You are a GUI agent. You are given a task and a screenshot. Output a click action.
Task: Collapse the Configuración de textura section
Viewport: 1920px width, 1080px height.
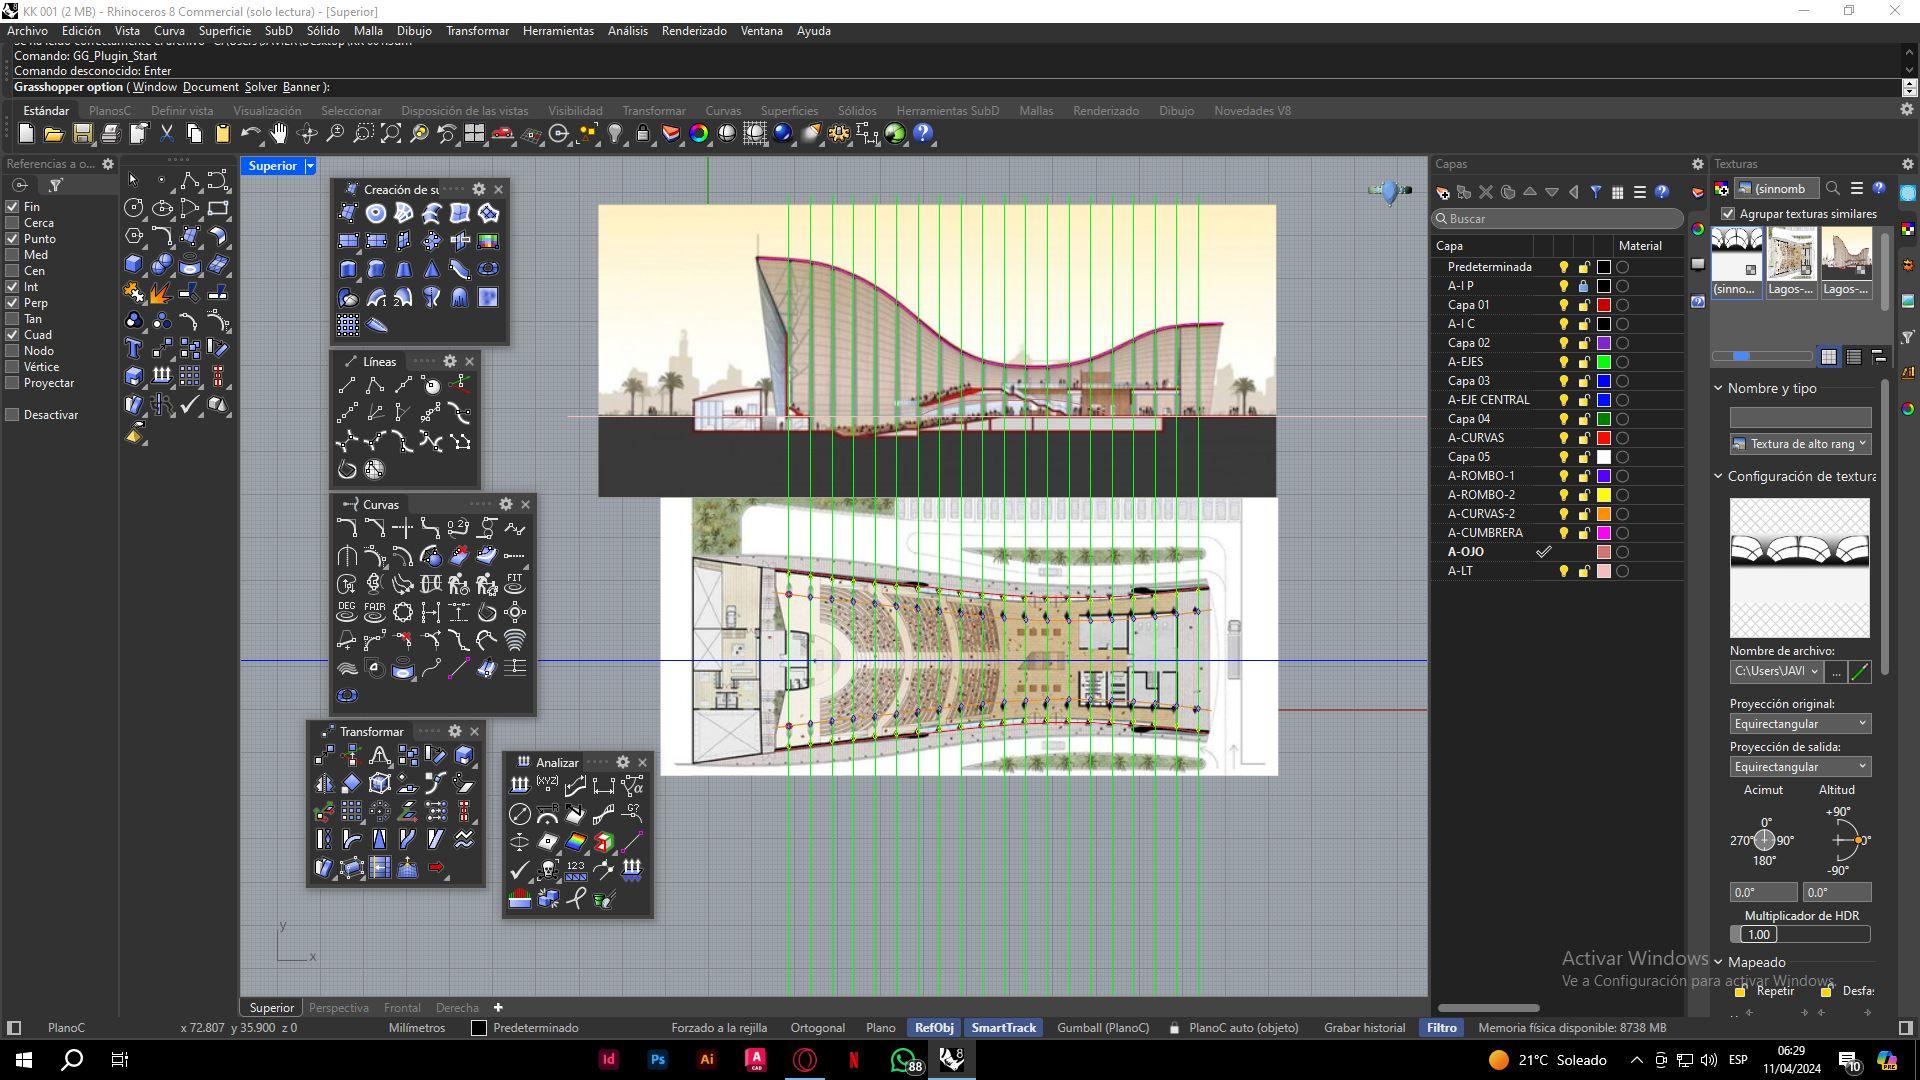pyautogui.click(x=1718, y=476)
